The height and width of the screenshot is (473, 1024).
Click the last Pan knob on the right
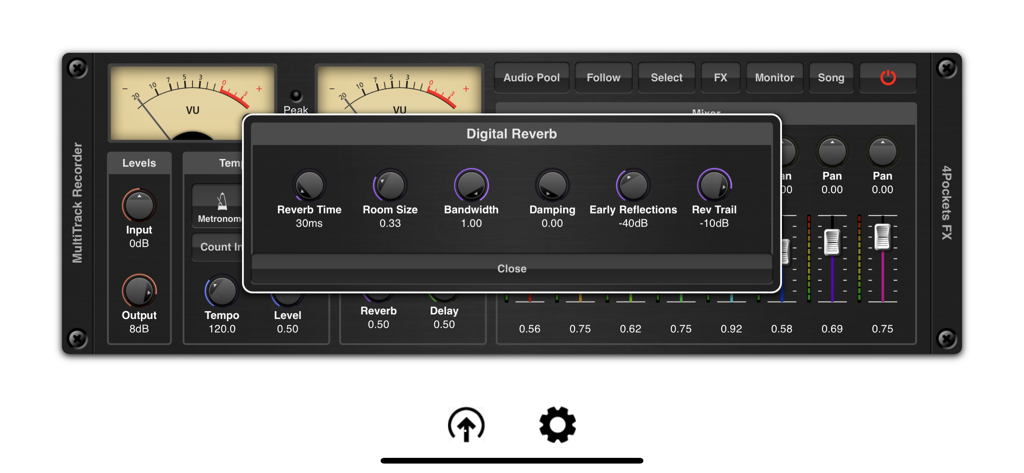[882, 152]
